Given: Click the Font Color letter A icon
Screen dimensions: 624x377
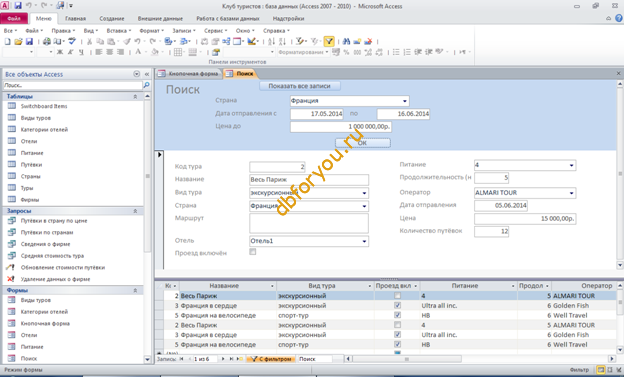Looking at the screenshot, I should [138, 52].
